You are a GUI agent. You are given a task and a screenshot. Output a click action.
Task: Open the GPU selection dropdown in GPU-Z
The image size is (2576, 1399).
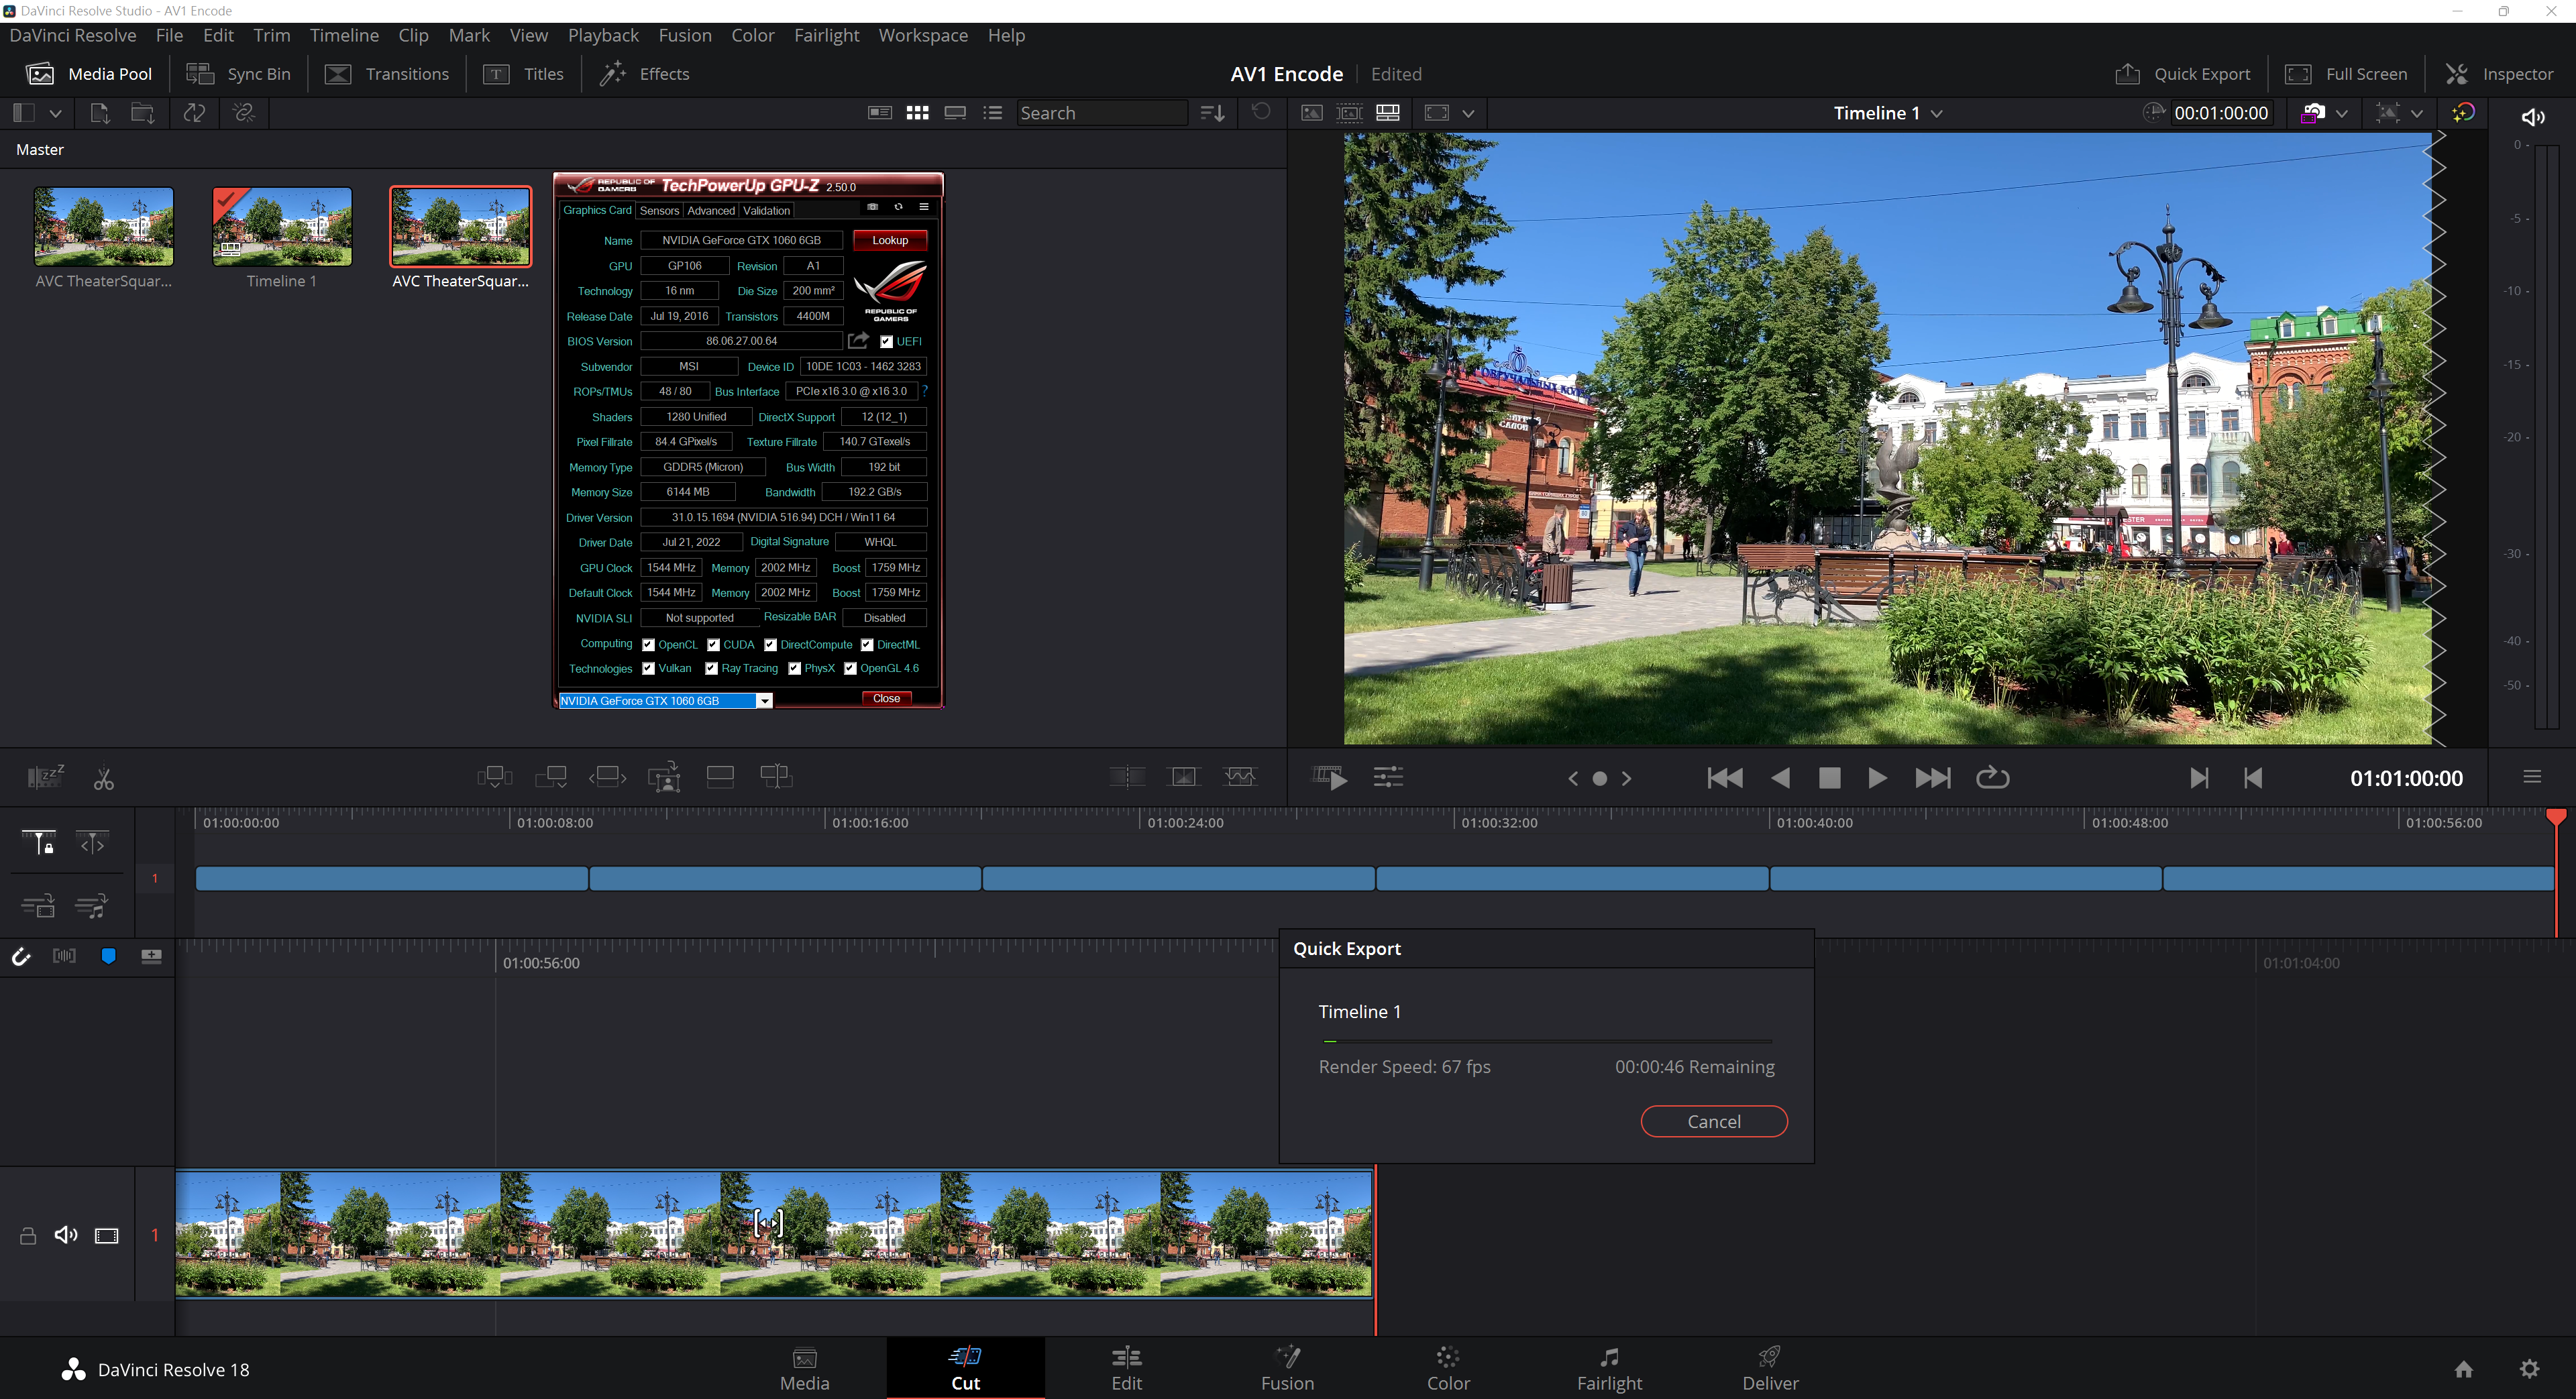[764, 701]
